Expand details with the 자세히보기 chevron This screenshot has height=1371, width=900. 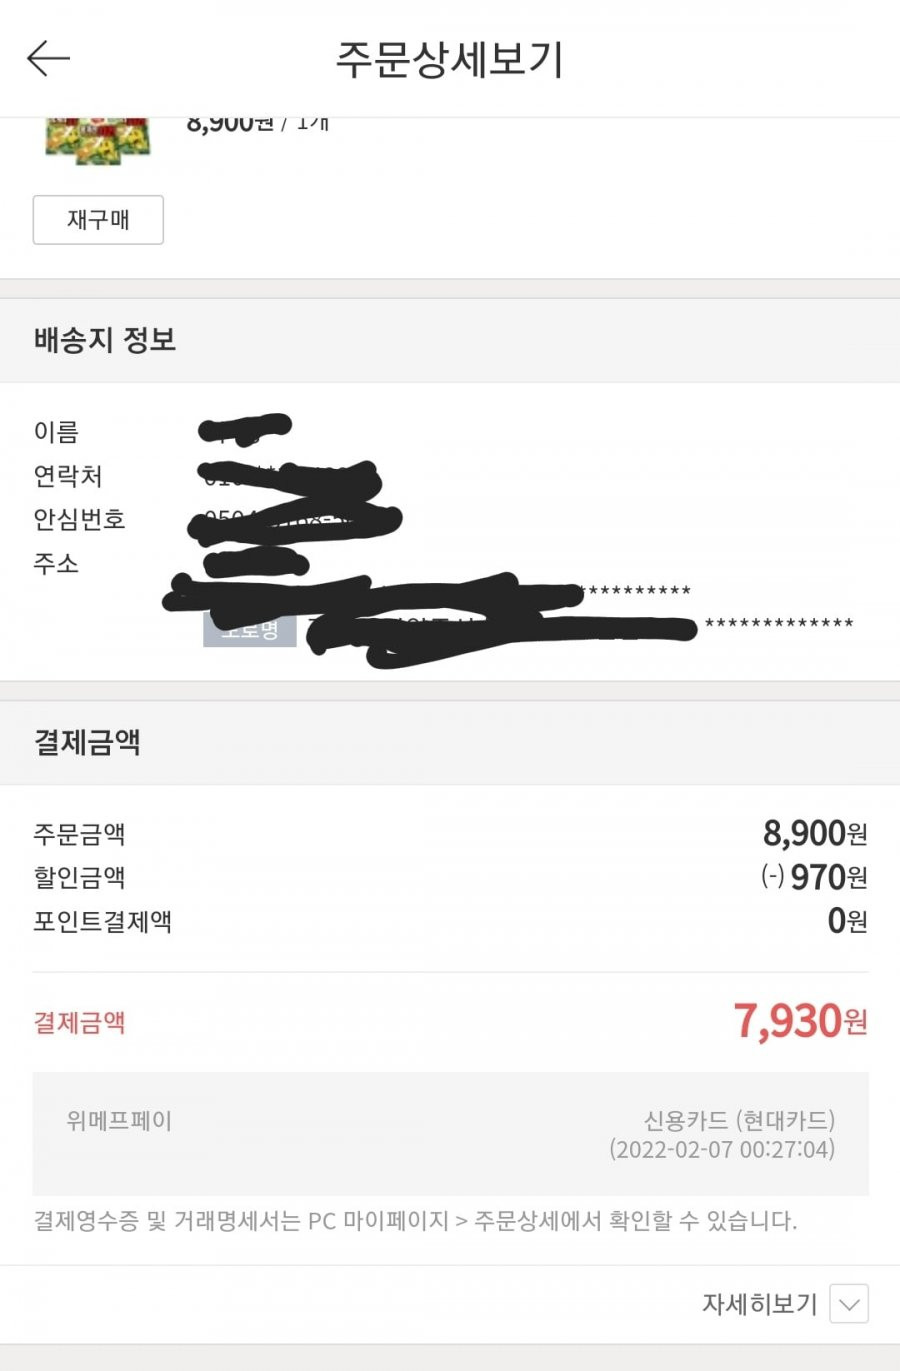click(849, 1304)
